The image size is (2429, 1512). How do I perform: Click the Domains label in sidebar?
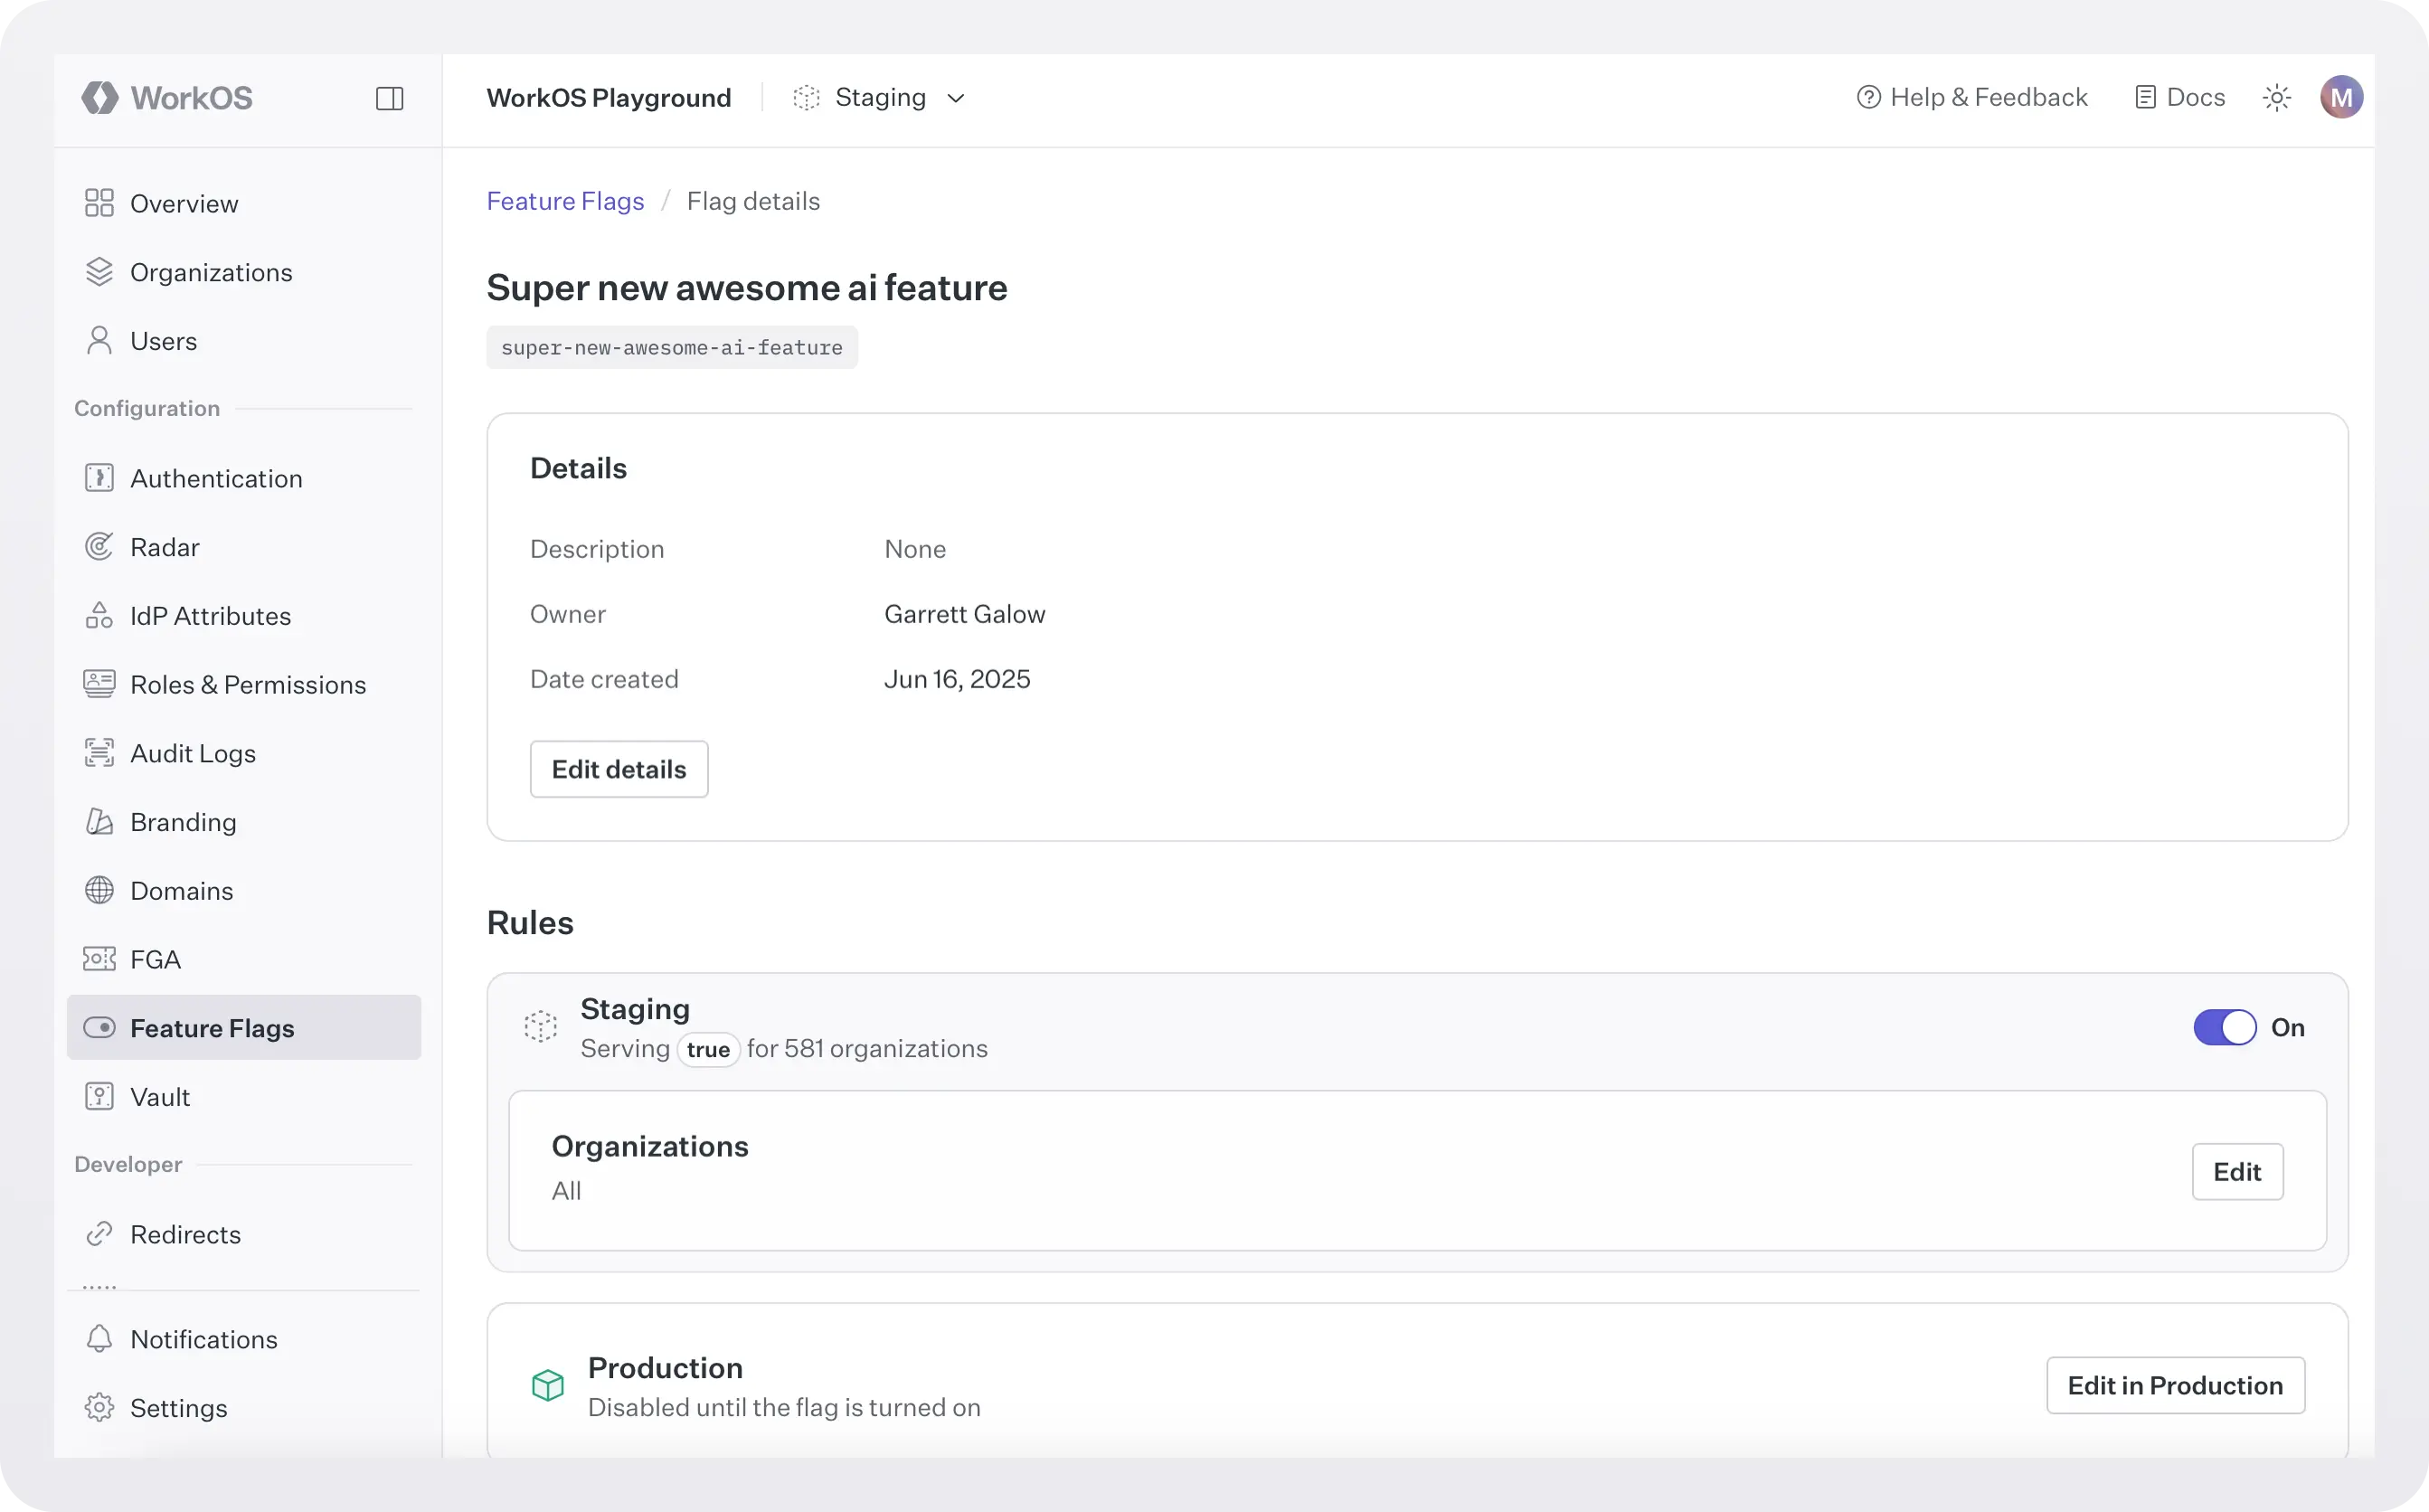pyautogui.click(x=182, y=890)
